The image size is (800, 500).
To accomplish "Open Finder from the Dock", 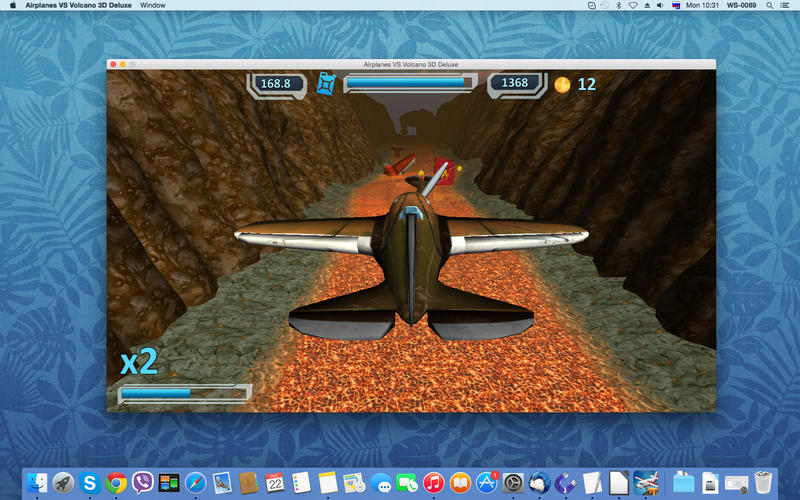I will tap(37, 483).
